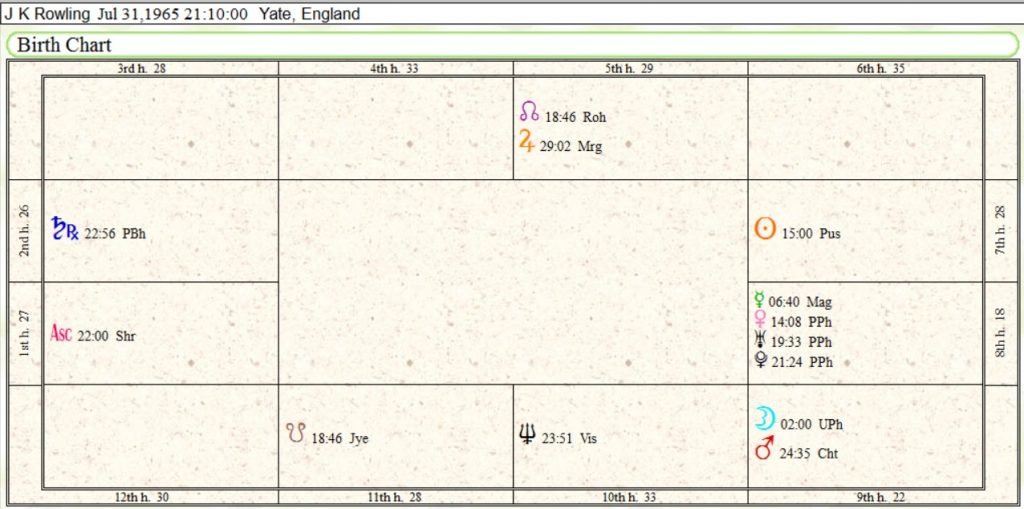1024x509 pixels.
Task: Click the Birth Chart title bar
Action: pyautogui.click(x=512, y=45)
